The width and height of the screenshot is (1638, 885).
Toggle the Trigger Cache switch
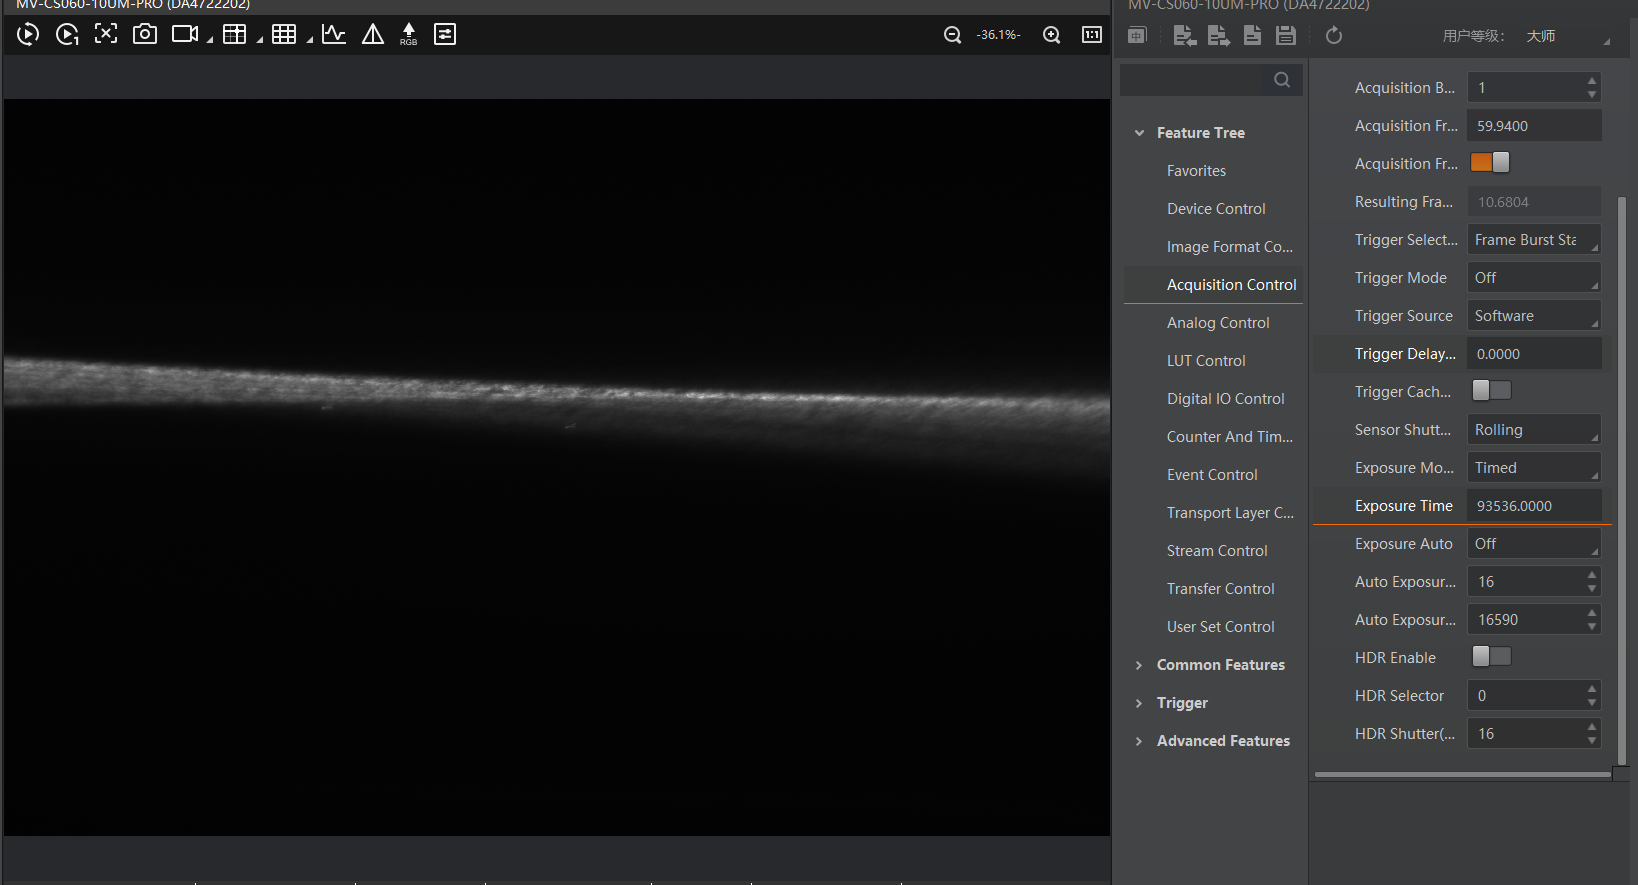(1490, 391)
